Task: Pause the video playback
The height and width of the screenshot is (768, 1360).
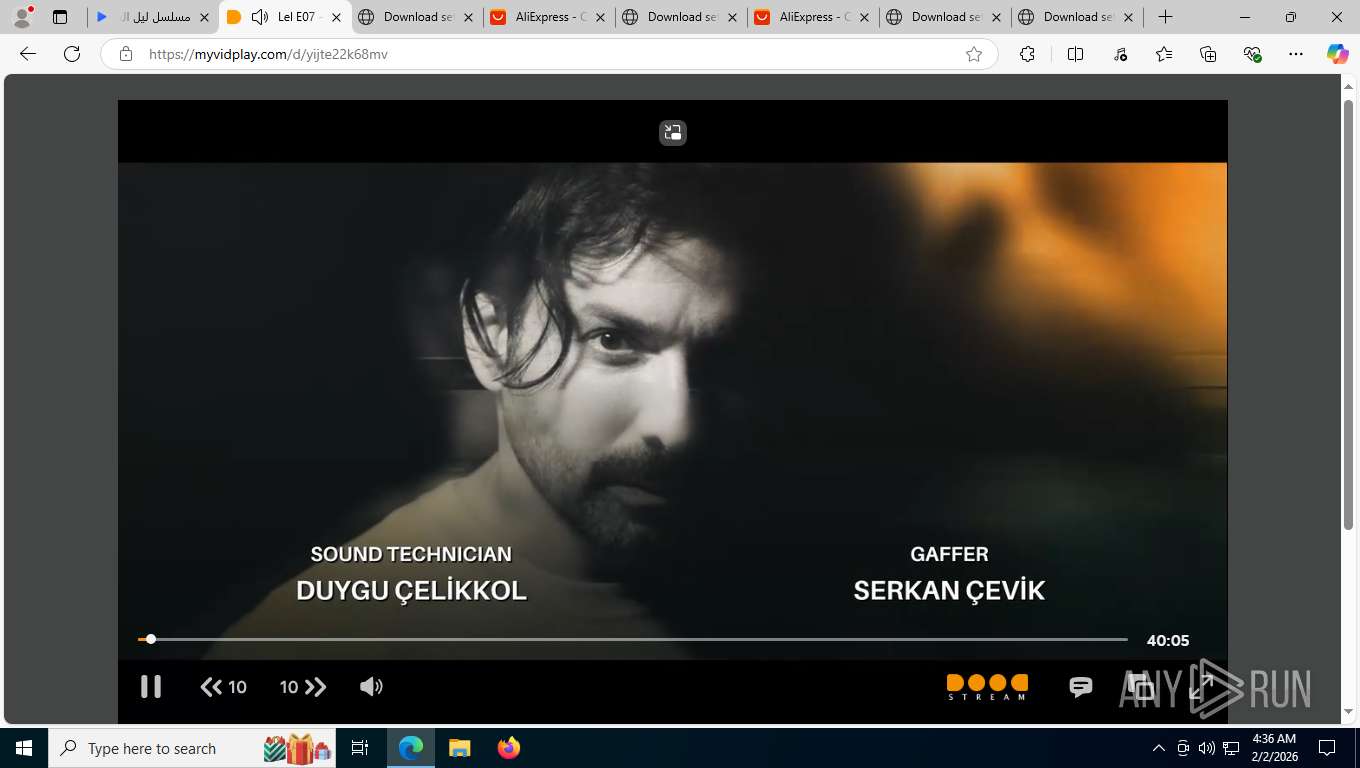Action: 151,686
